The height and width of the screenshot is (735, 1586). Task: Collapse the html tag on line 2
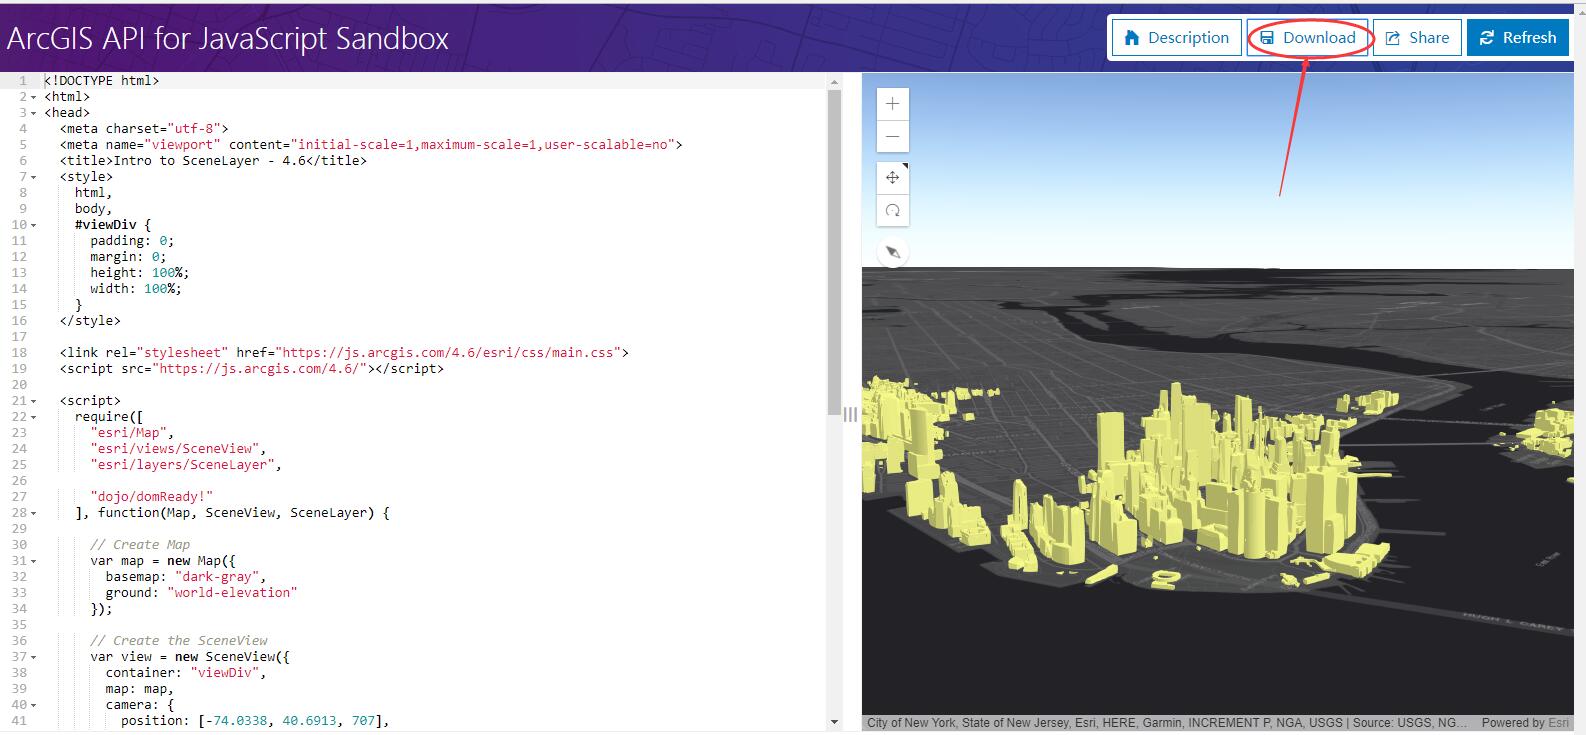pos(33,97)
